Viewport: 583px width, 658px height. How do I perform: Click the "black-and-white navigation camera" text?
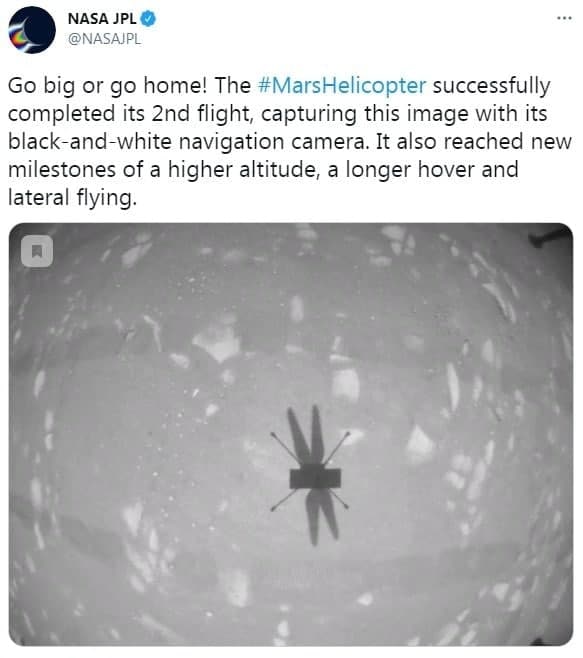tap(187, 141)
